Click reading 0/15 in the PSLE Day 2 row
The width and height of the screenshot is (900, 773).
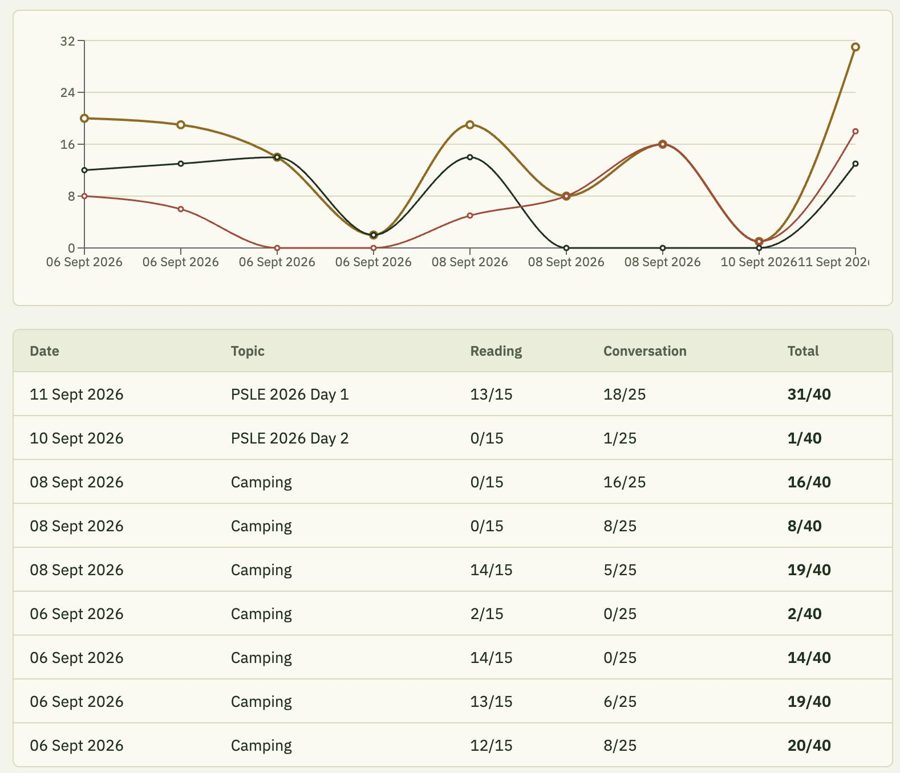point(486,438)
